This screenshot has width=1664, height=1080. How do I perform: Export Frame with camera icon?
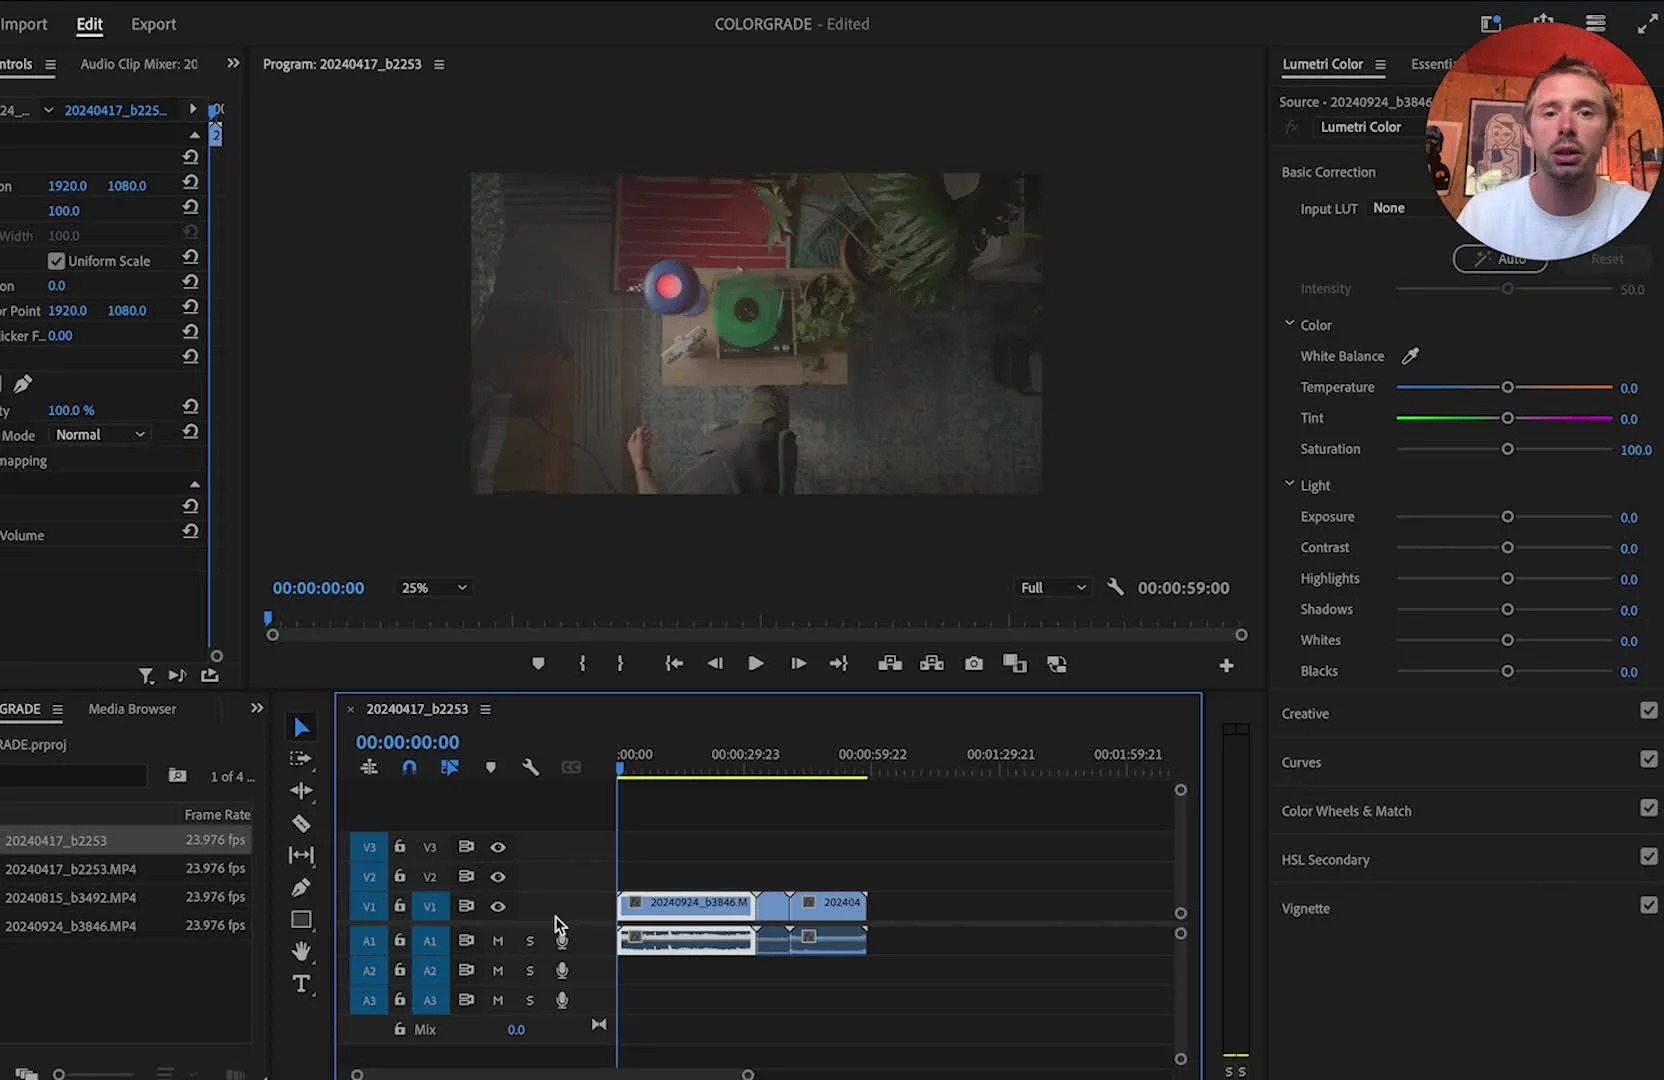point(973,664)
